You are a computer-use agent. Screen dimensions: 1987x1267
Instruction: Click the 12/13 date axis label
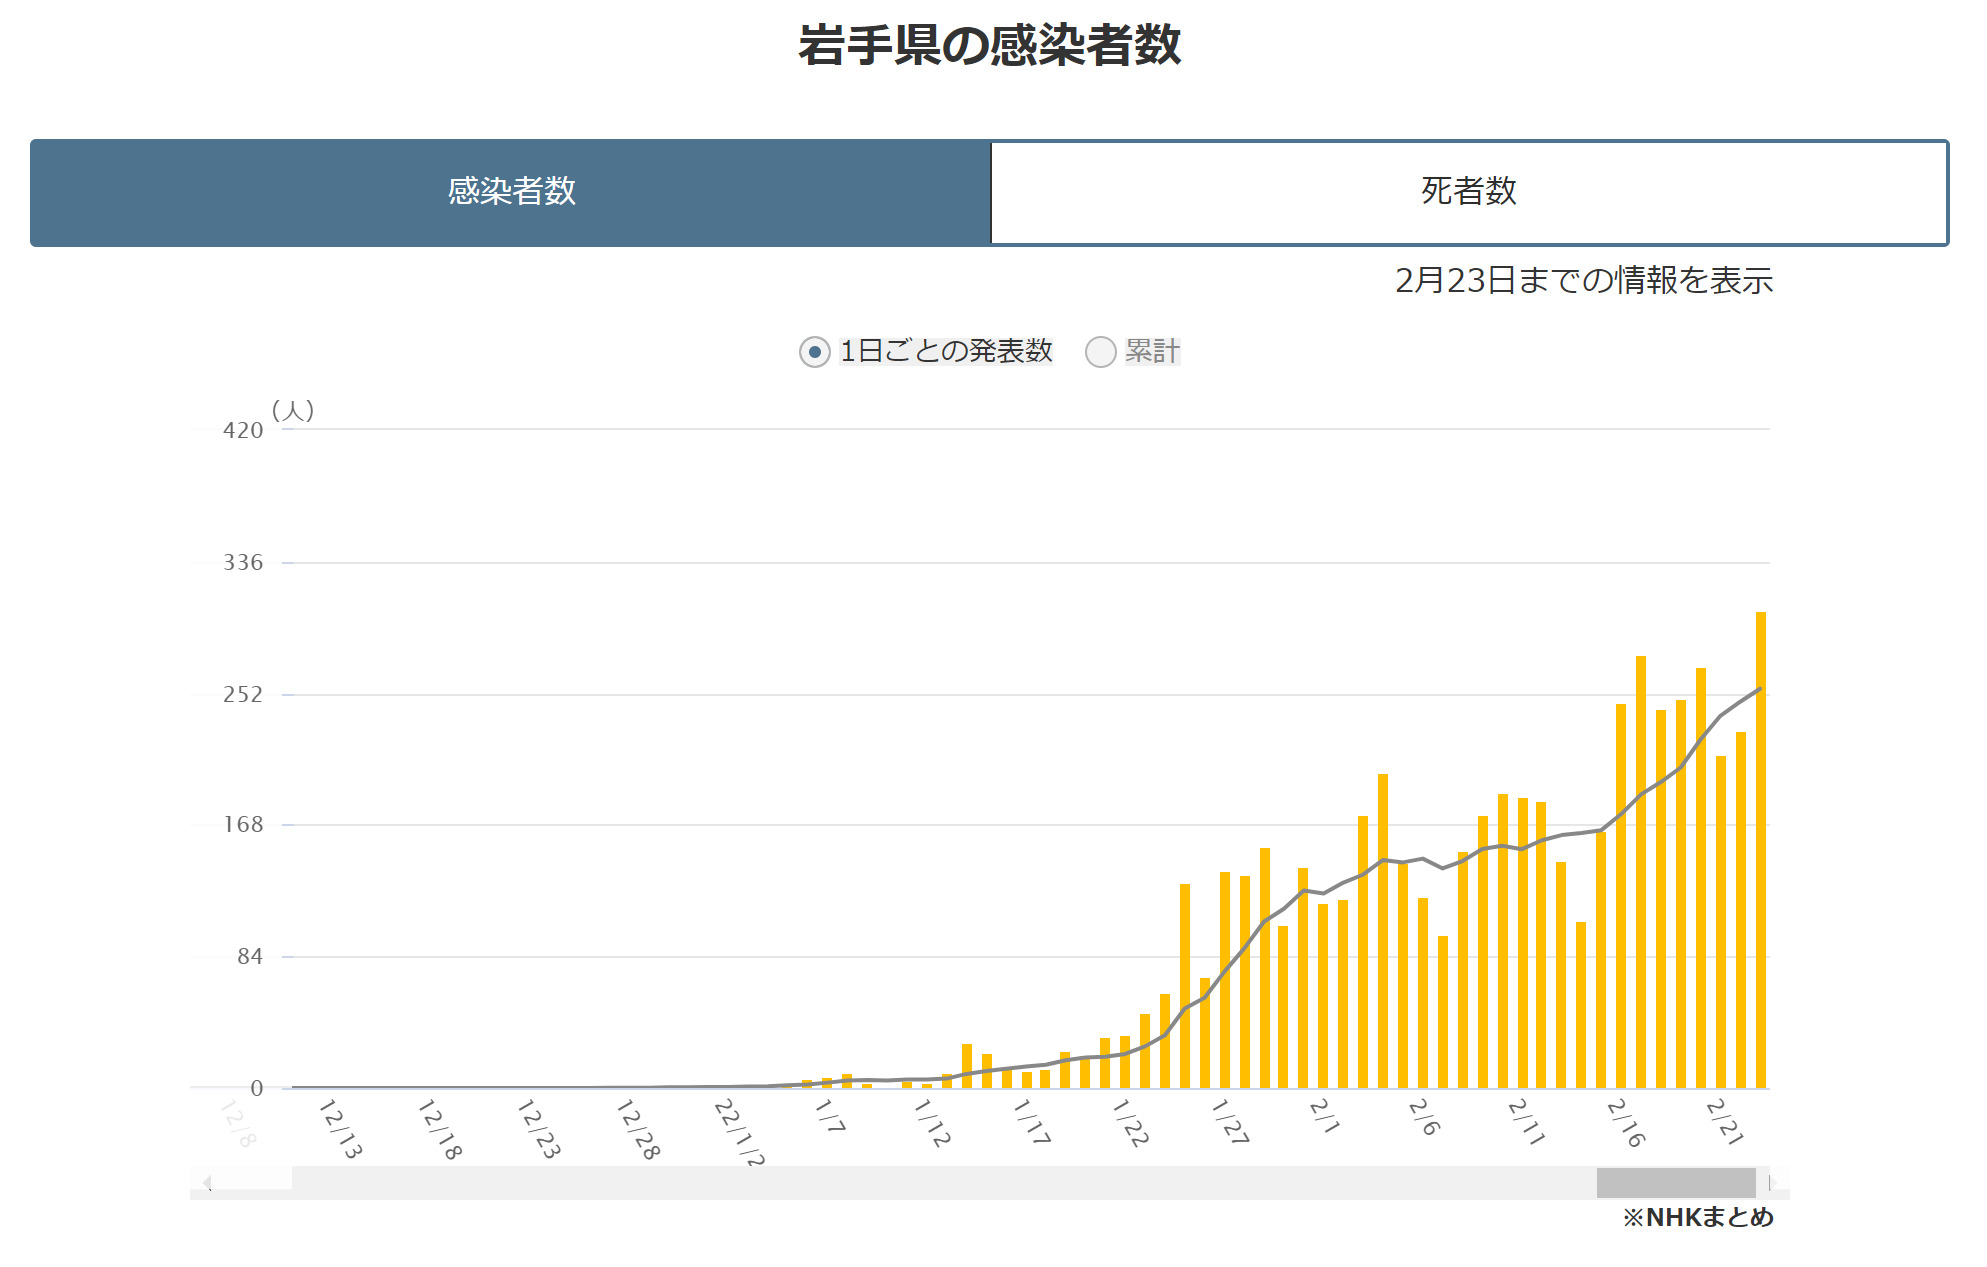(340, 1130)
